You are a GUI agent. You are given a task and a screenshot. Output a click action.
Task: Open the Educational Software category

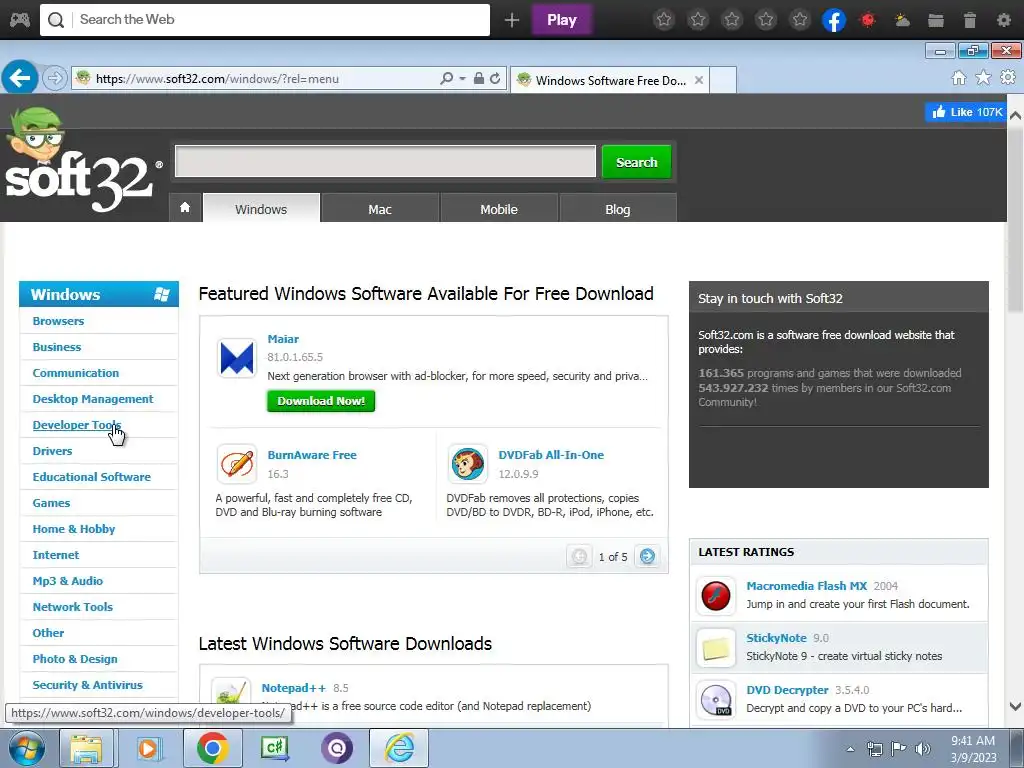pyautogui.click(x=91, y=477)
